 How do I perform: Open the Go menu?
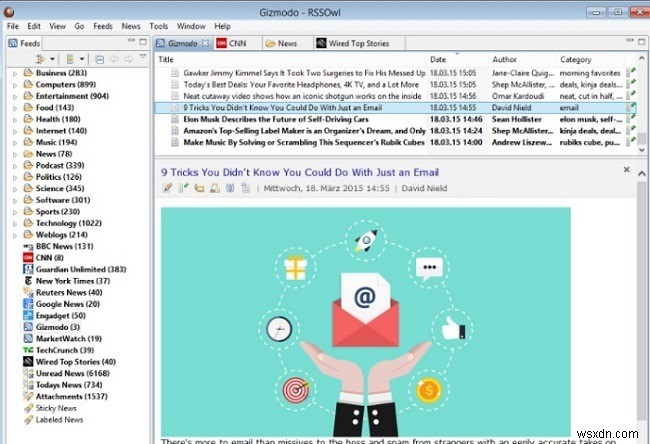(x=79, y=26)
